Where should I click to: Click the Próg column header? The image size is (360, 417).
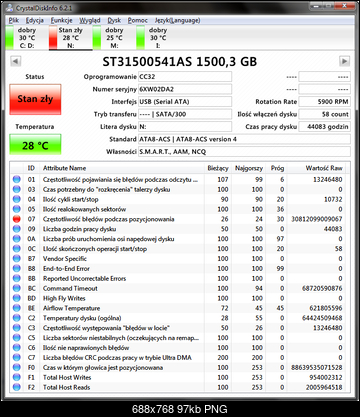tap(277, 168)
